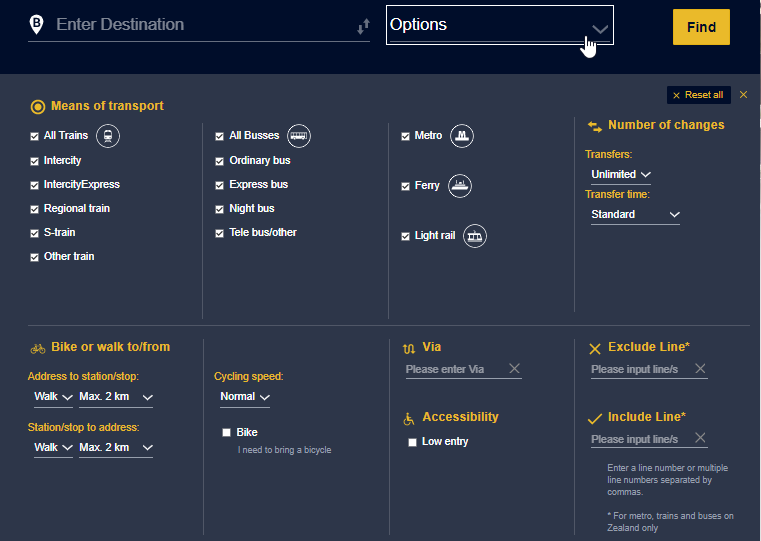This screenshot has width=761, height=541.
Task: Click the train icon beside All Trains
Action: [108, 136]
